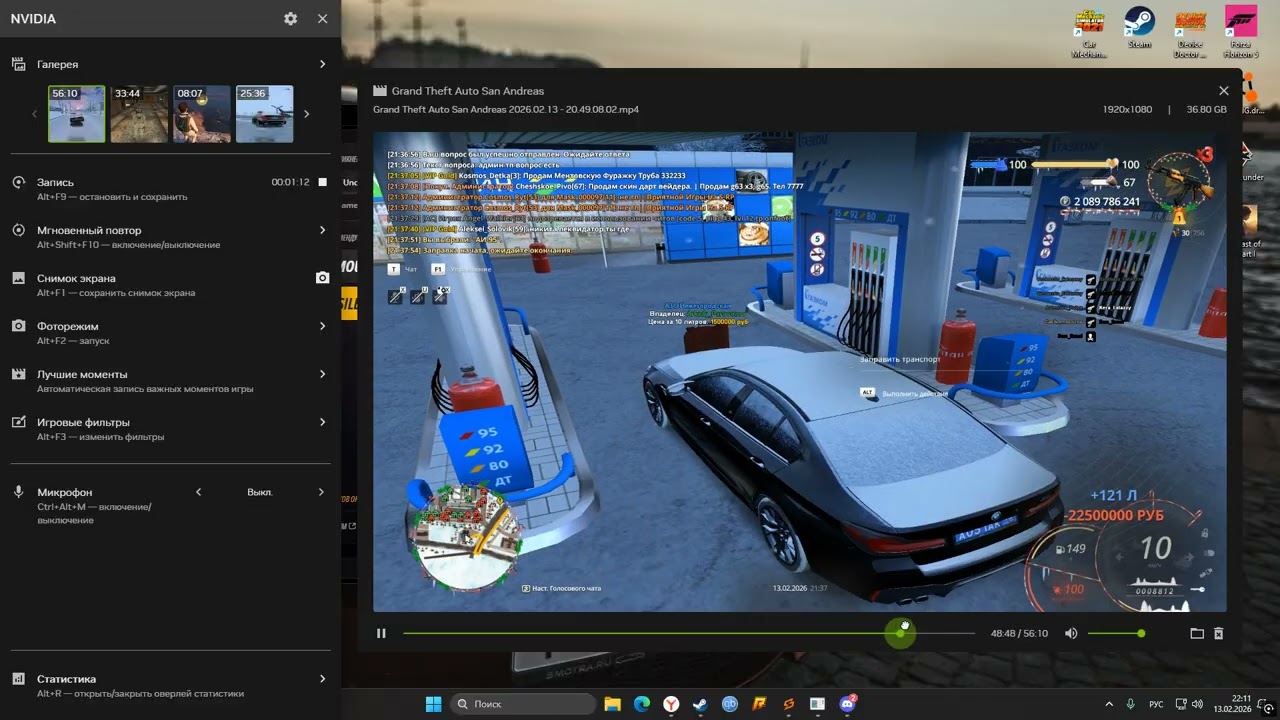Viewport: 1280px width, 720px height.
Task: Click the Снимок экрана picture icon
Action: coord(18,278)
